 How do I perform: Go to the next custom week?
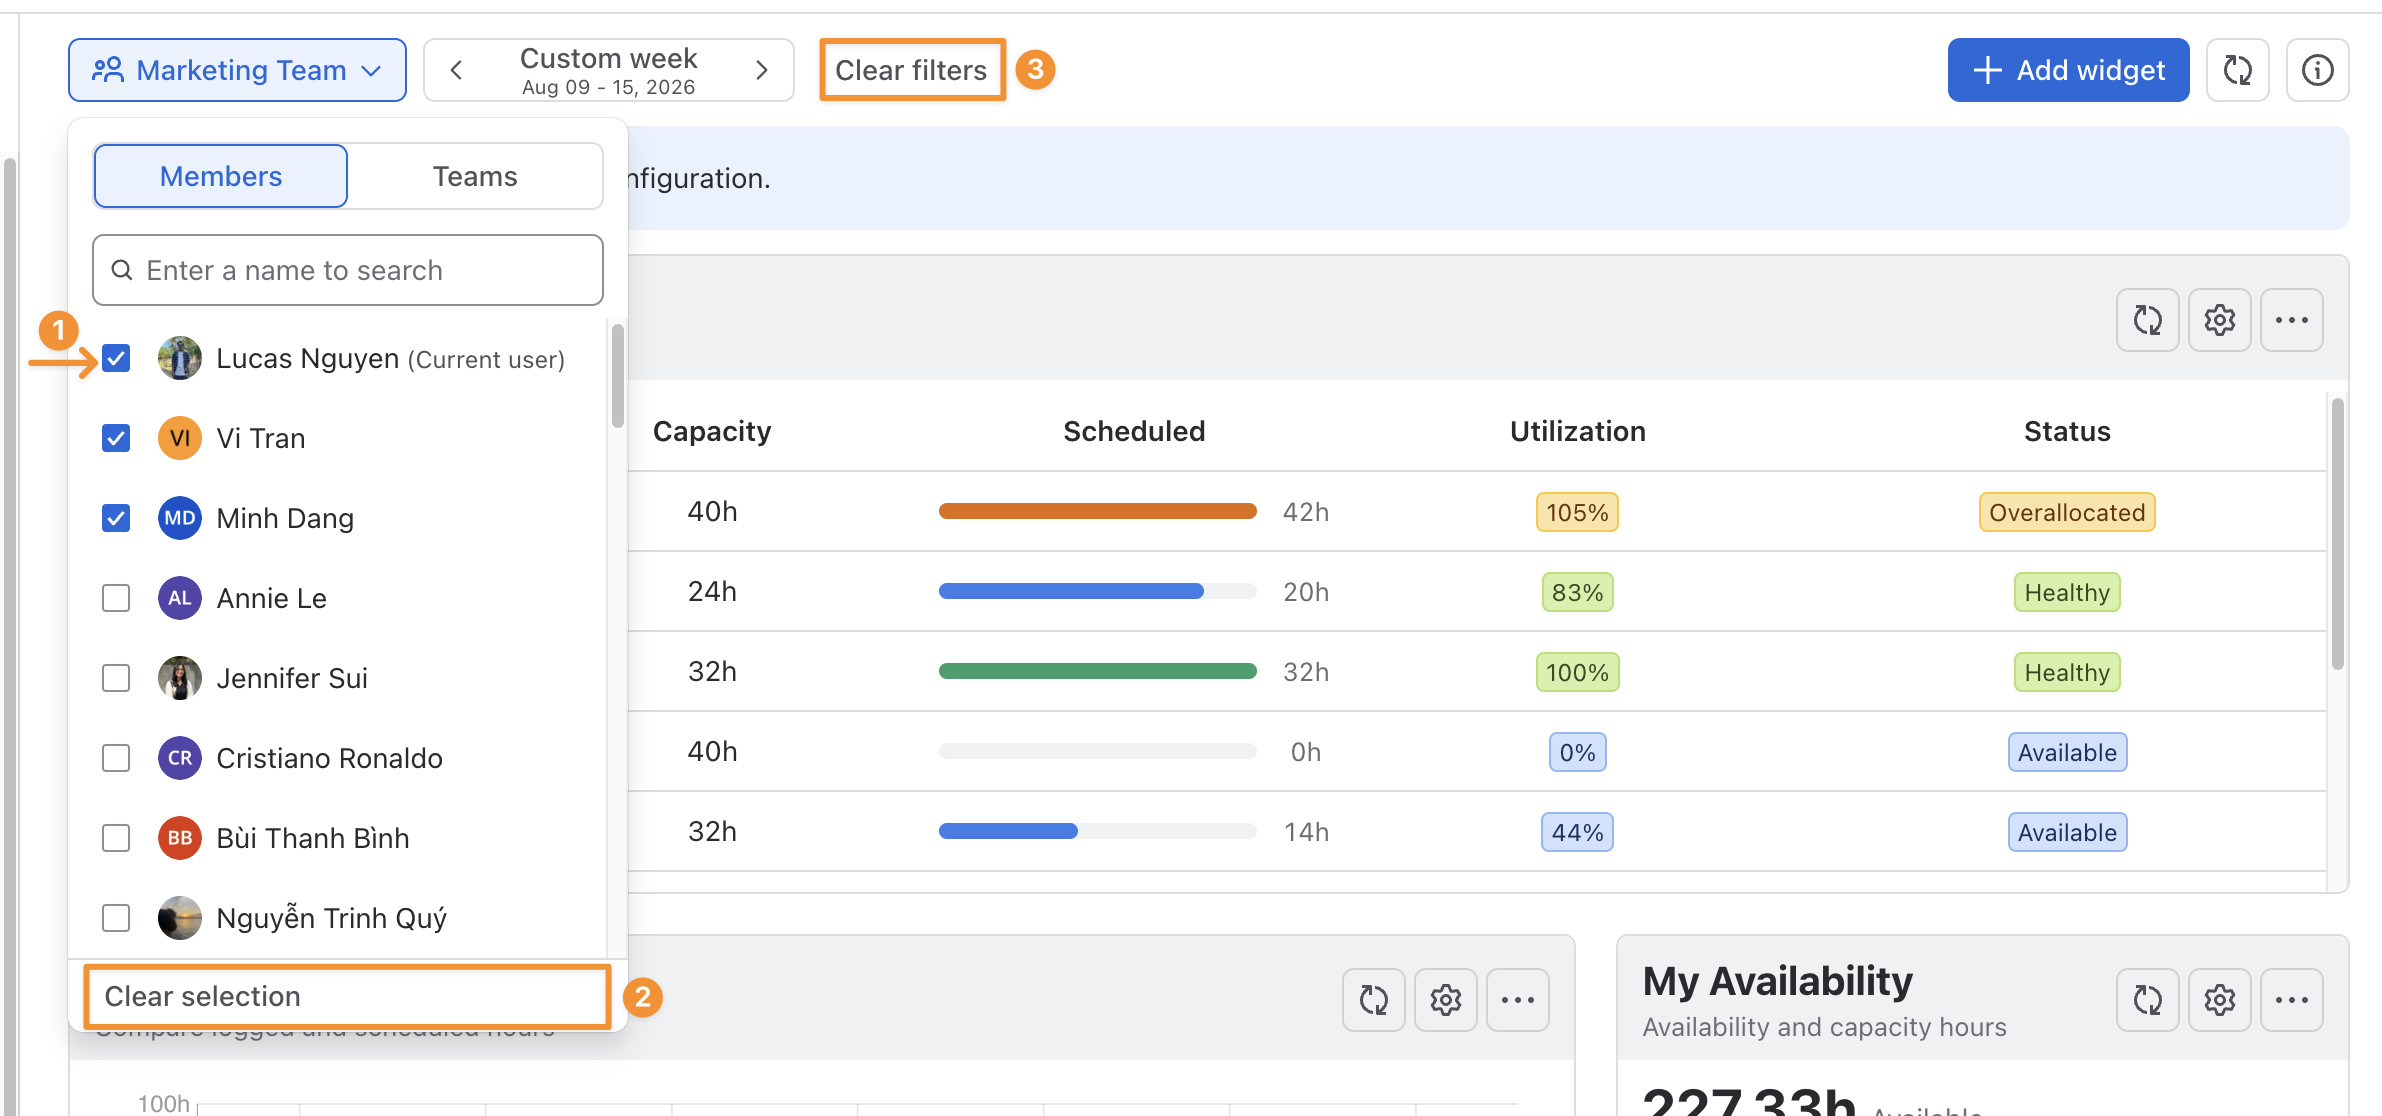762,70
